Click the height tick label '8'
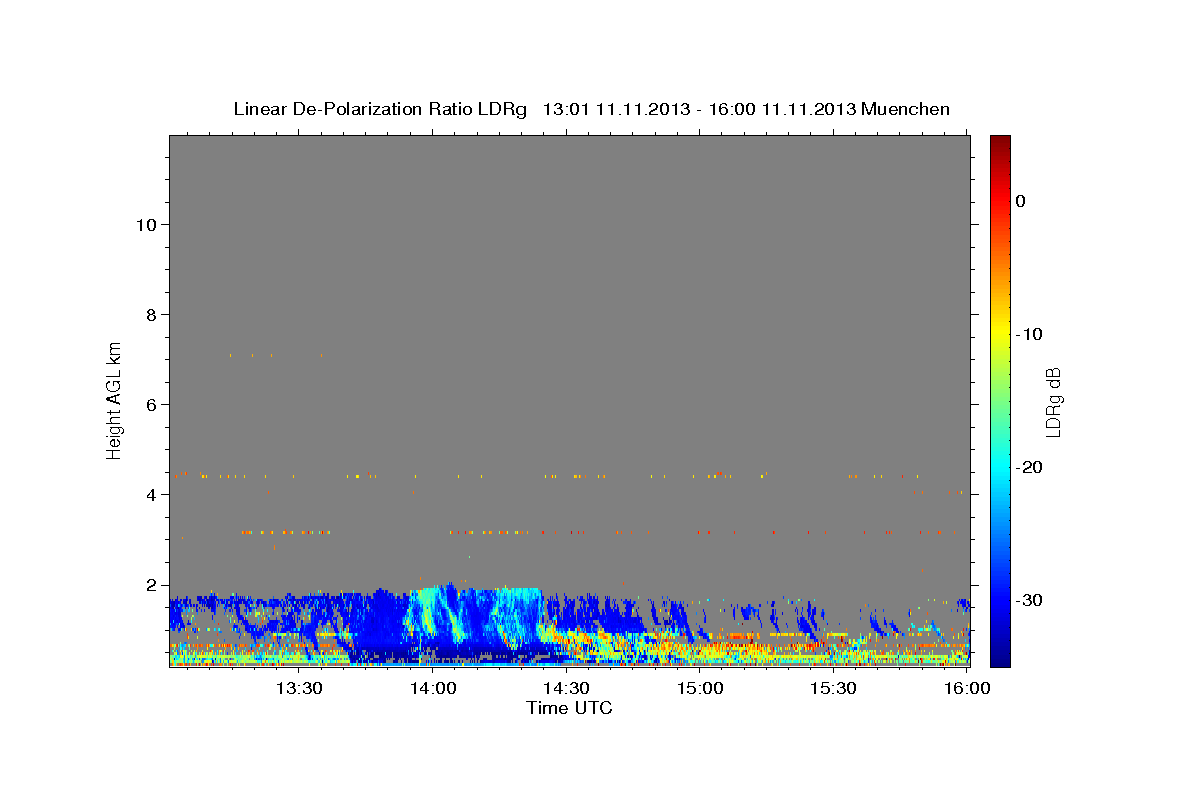 point(153,315)
